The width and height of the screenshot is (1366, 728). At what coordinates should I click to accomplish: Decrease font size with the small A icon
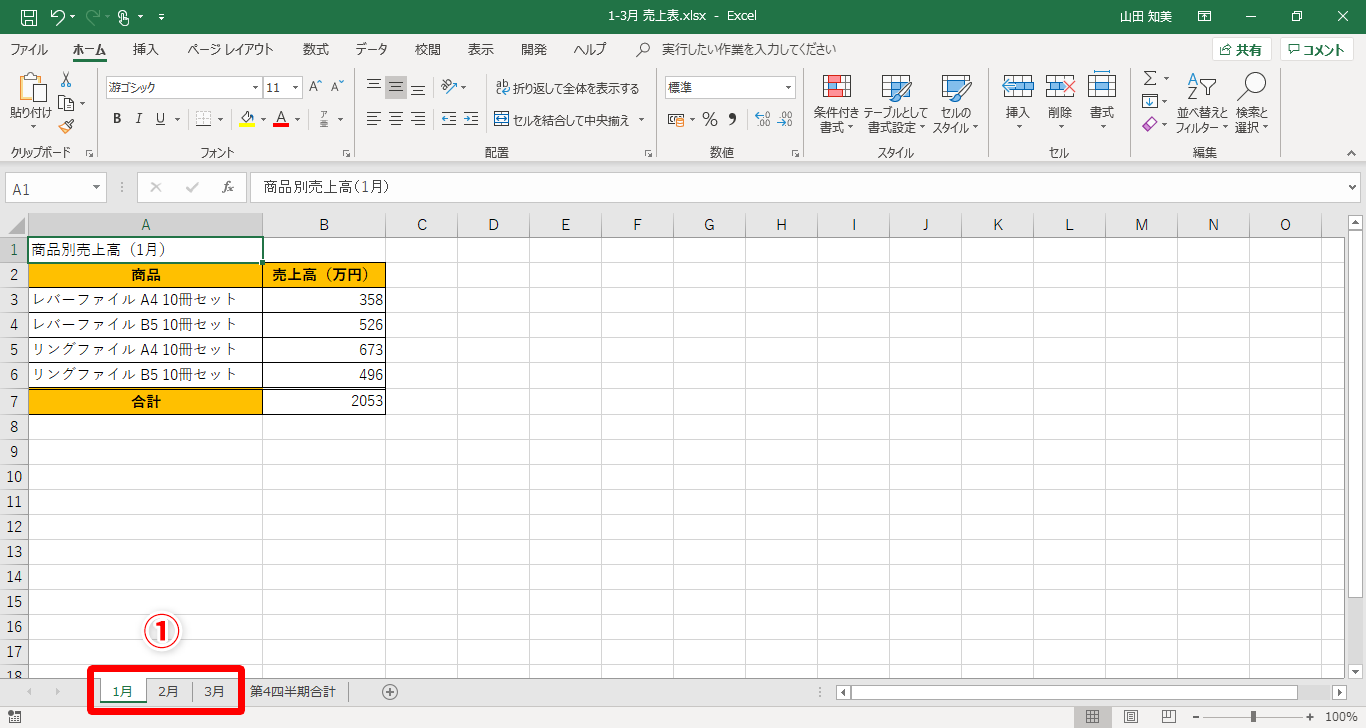pos(337,87)
